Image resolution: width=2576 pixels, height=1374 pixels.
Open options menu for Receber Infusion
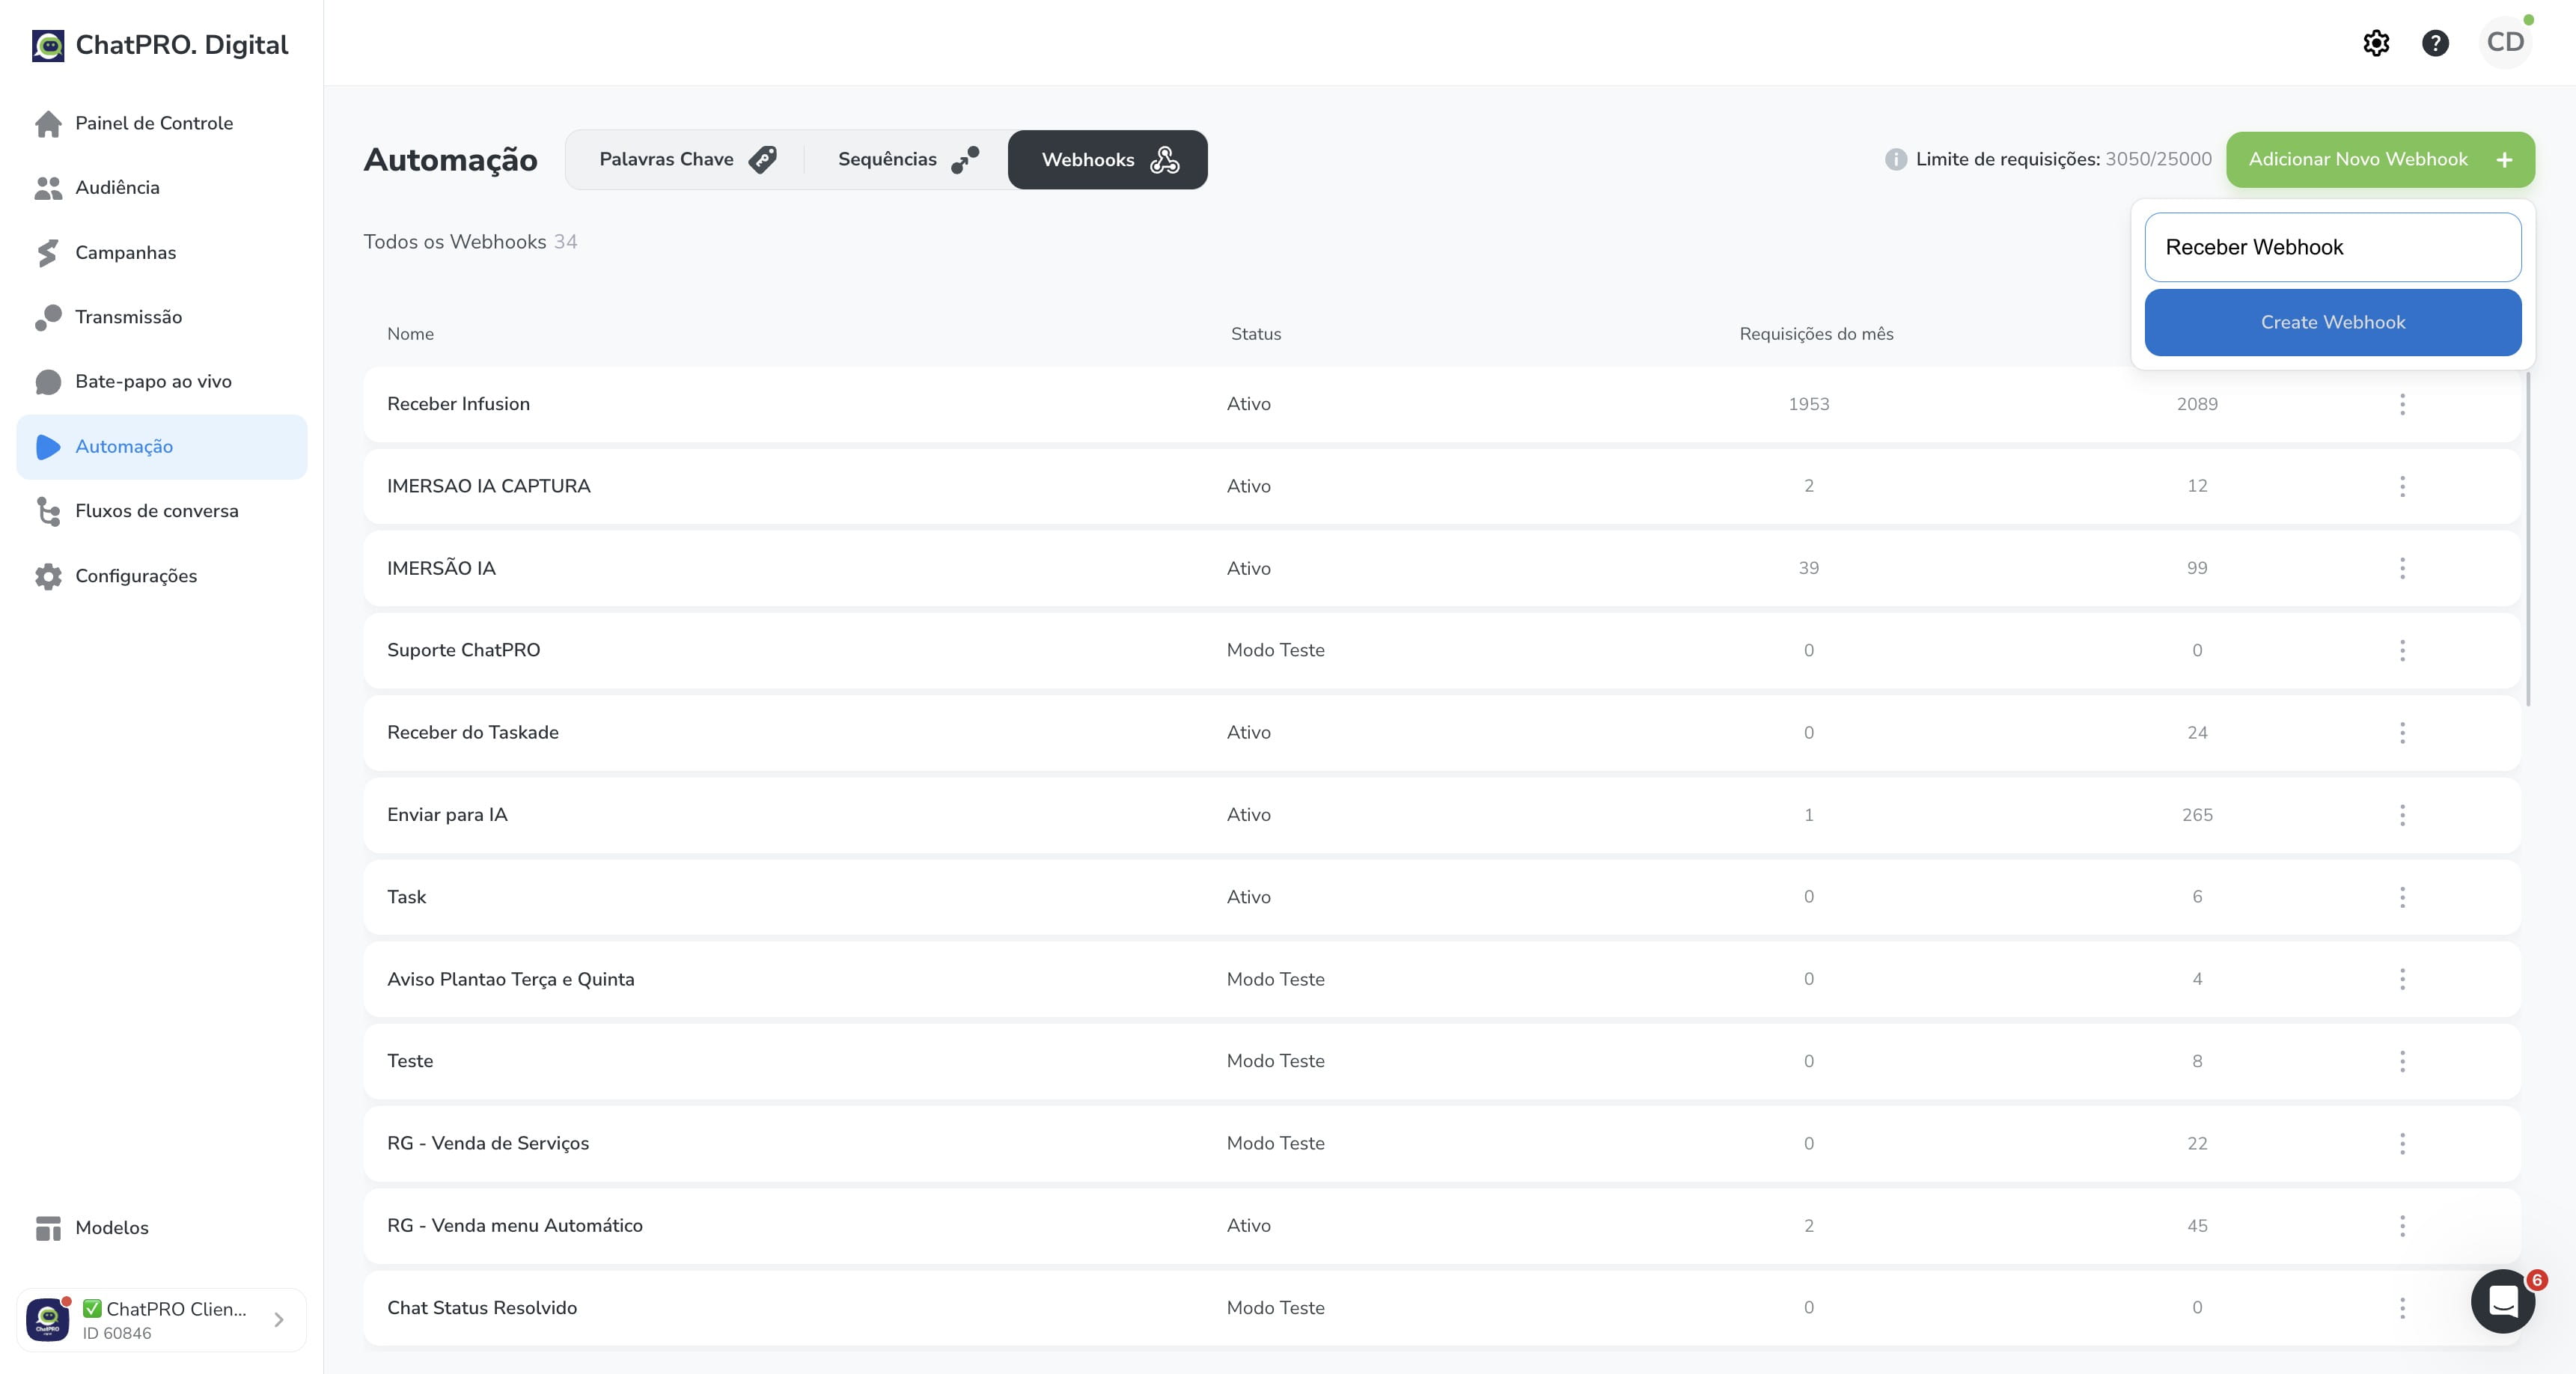2402,404
